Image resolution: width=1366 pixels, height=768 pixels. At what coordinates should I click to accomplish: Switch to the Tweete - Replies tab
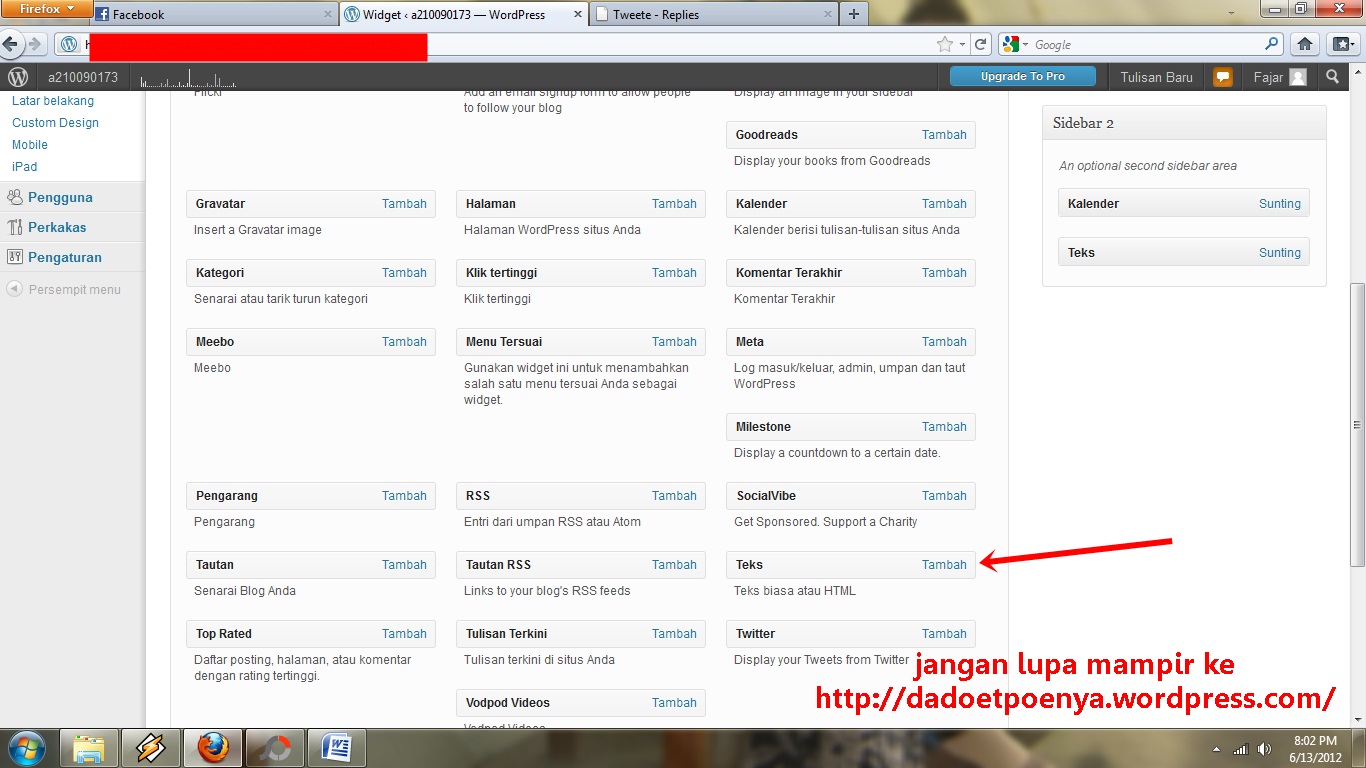(x=714, y=15)
